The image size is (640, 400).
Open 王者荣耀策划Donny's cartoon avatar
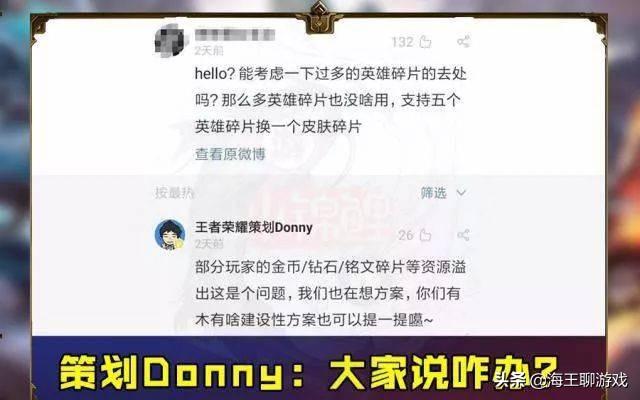point(170,234)
